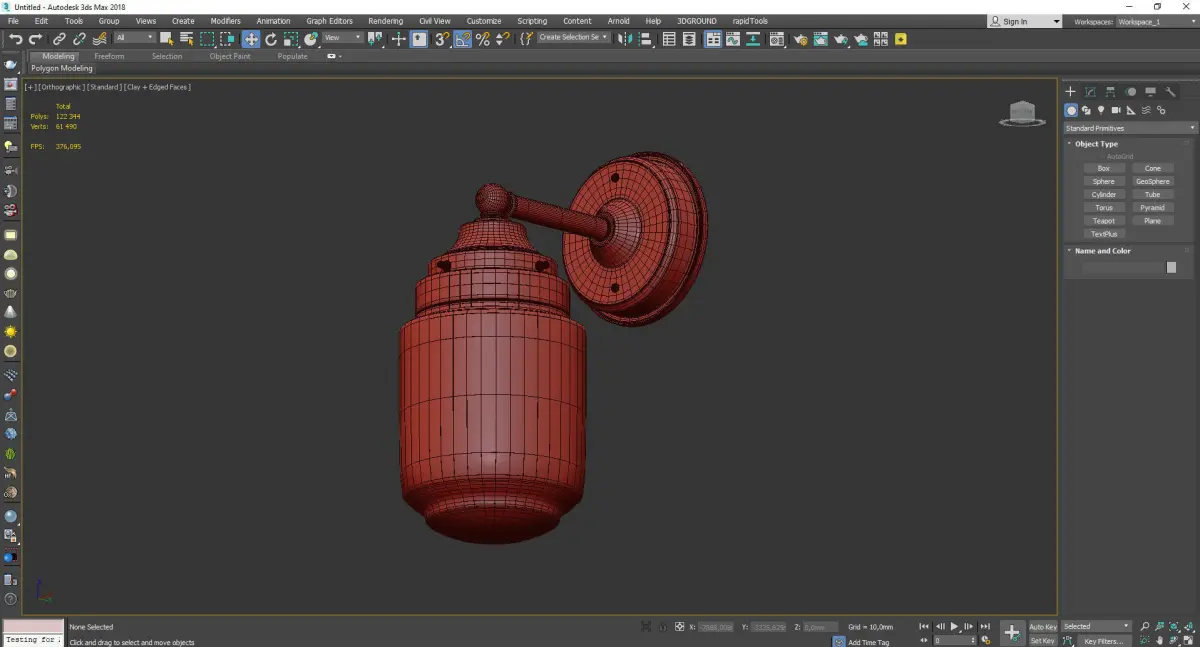
Task: Open the Utilities wrench panel
Action: click(x=1170, y=92)
